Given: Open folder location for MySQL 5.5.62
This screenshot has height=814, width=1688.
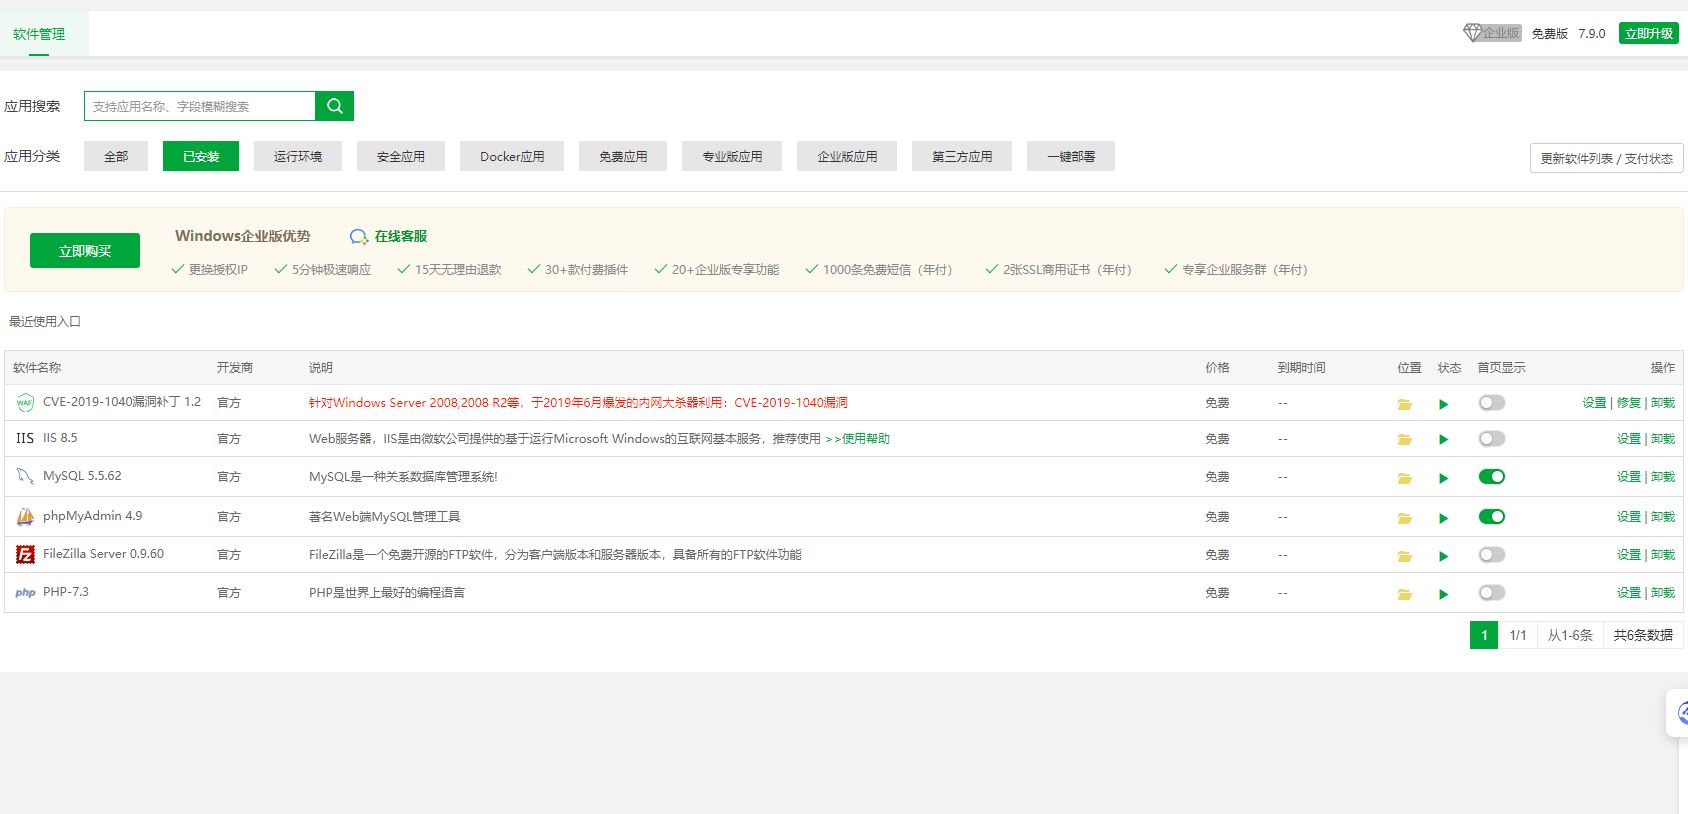Looking at the screenshot, I should click(x=1404, y=478).
